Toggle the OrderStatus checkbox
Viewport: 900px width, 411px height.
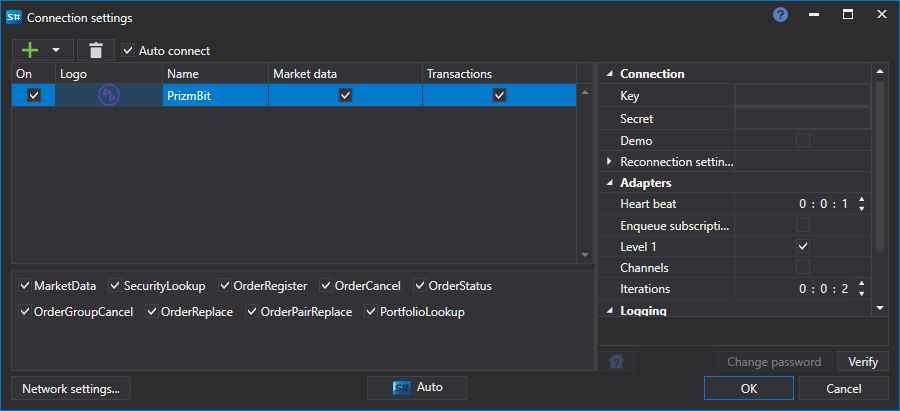[x=420, y=285]
